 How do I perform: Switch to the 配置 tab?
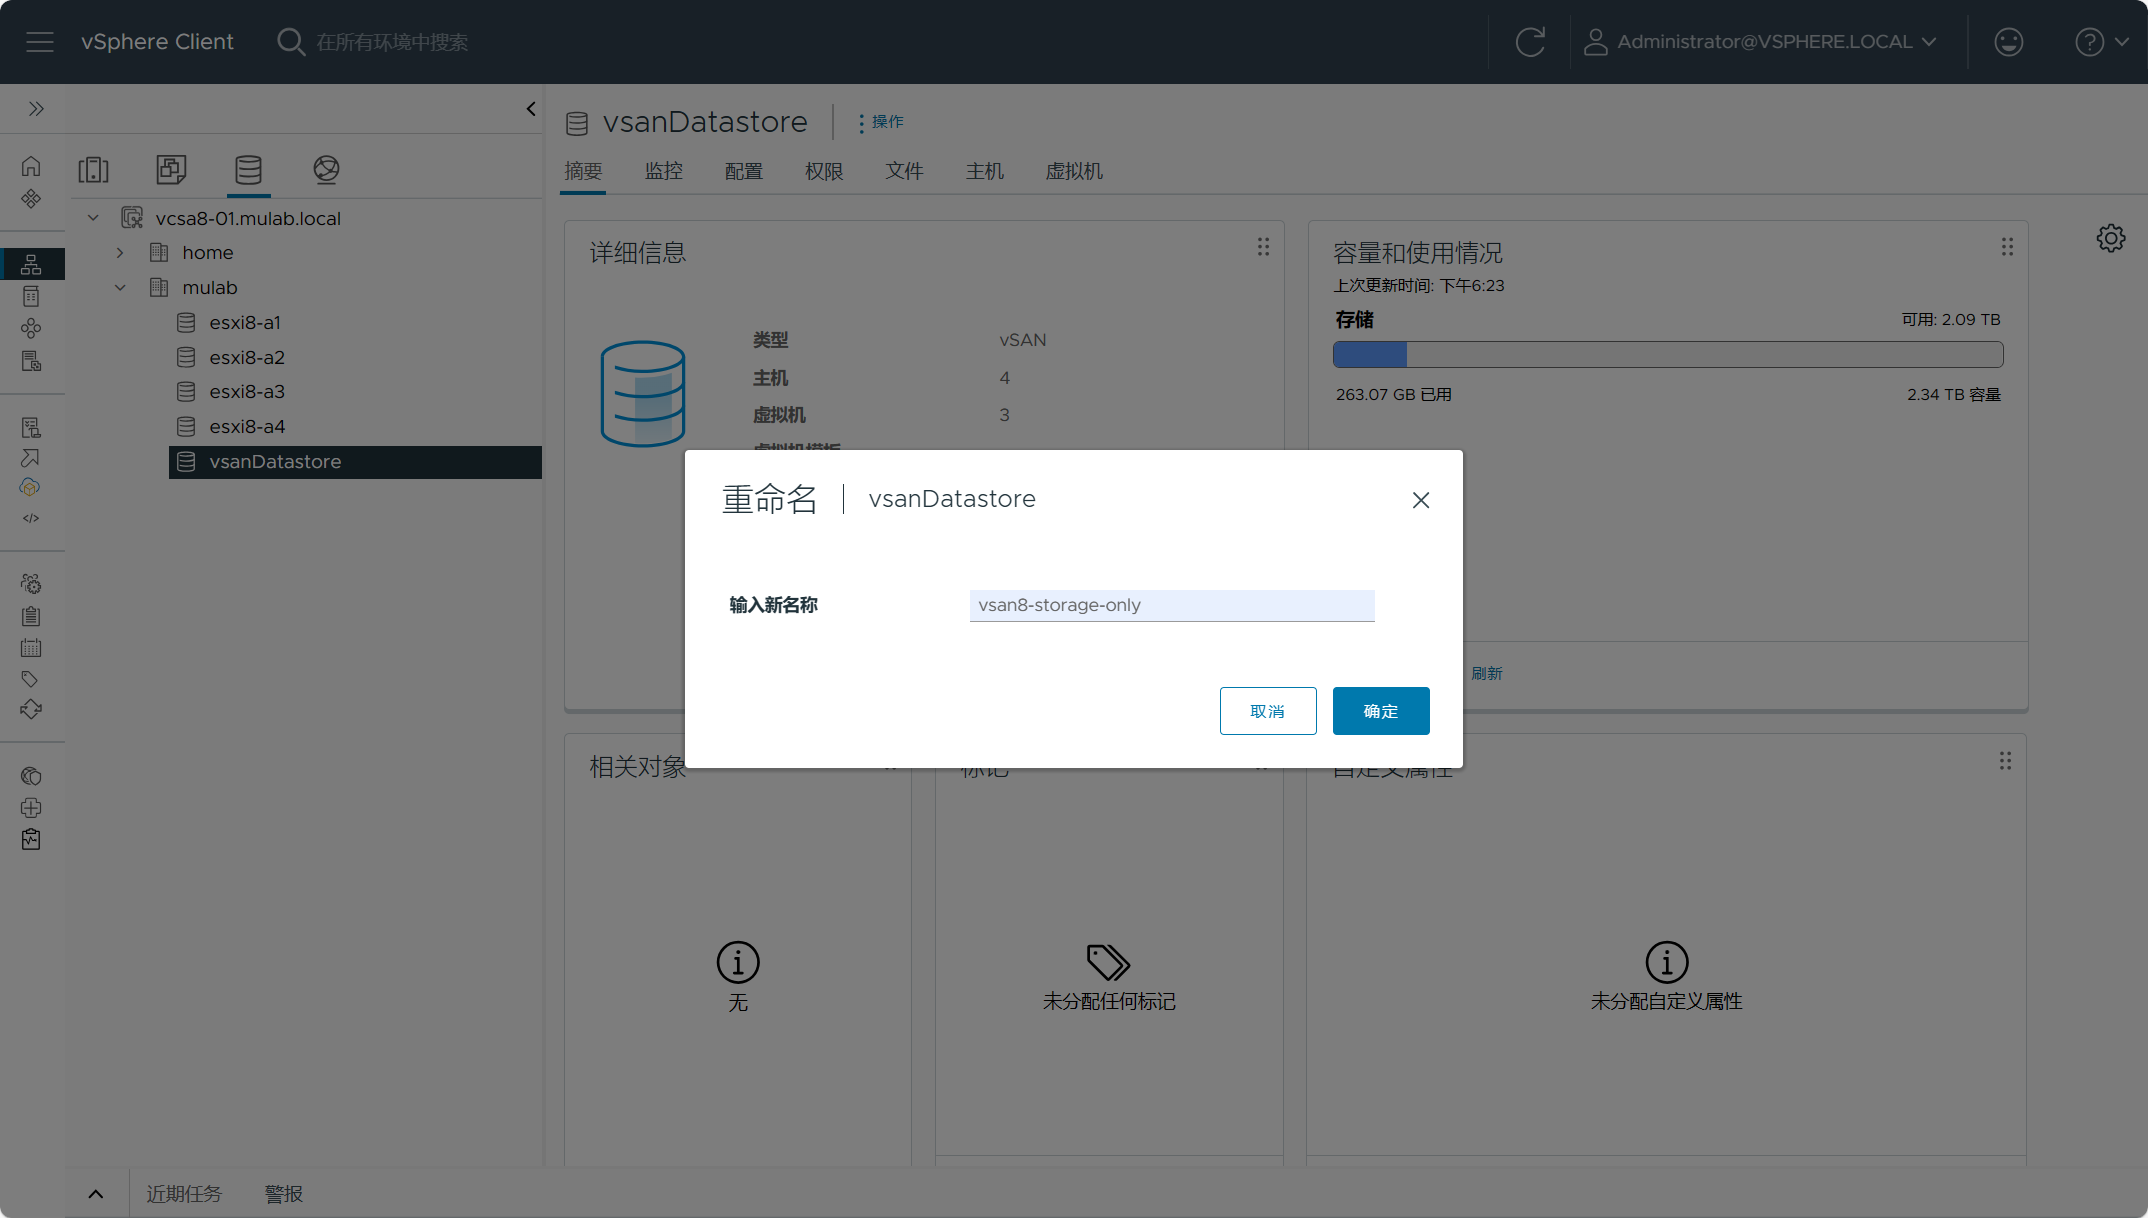pyautogui.click(x=743, y=171)
